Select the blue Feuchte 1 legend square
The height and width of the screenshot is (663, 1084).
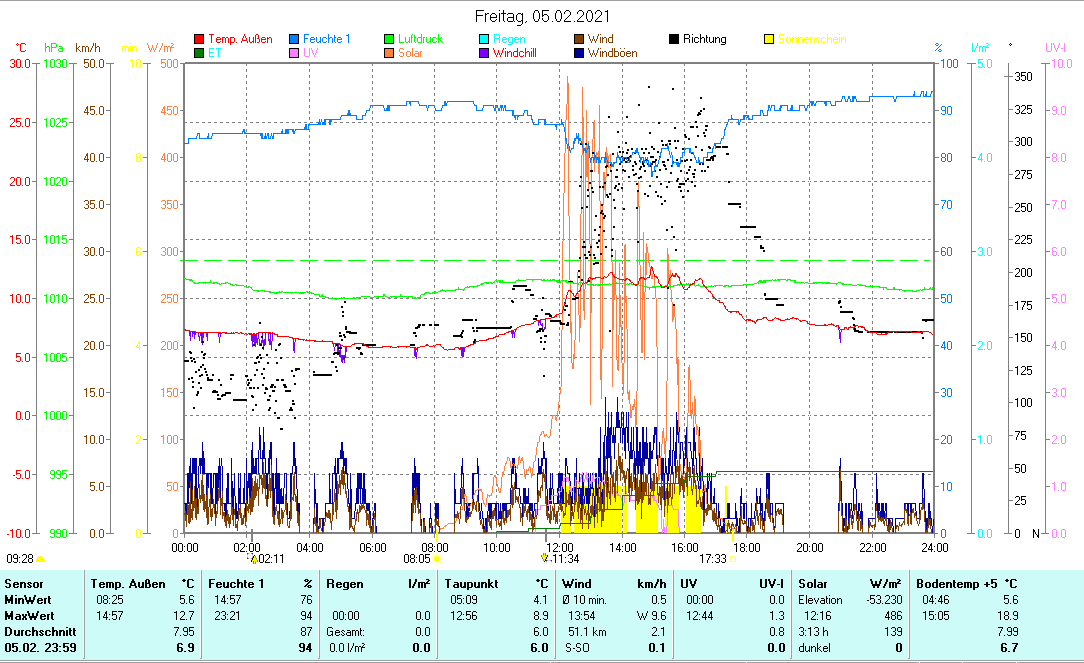coord(295,40)
